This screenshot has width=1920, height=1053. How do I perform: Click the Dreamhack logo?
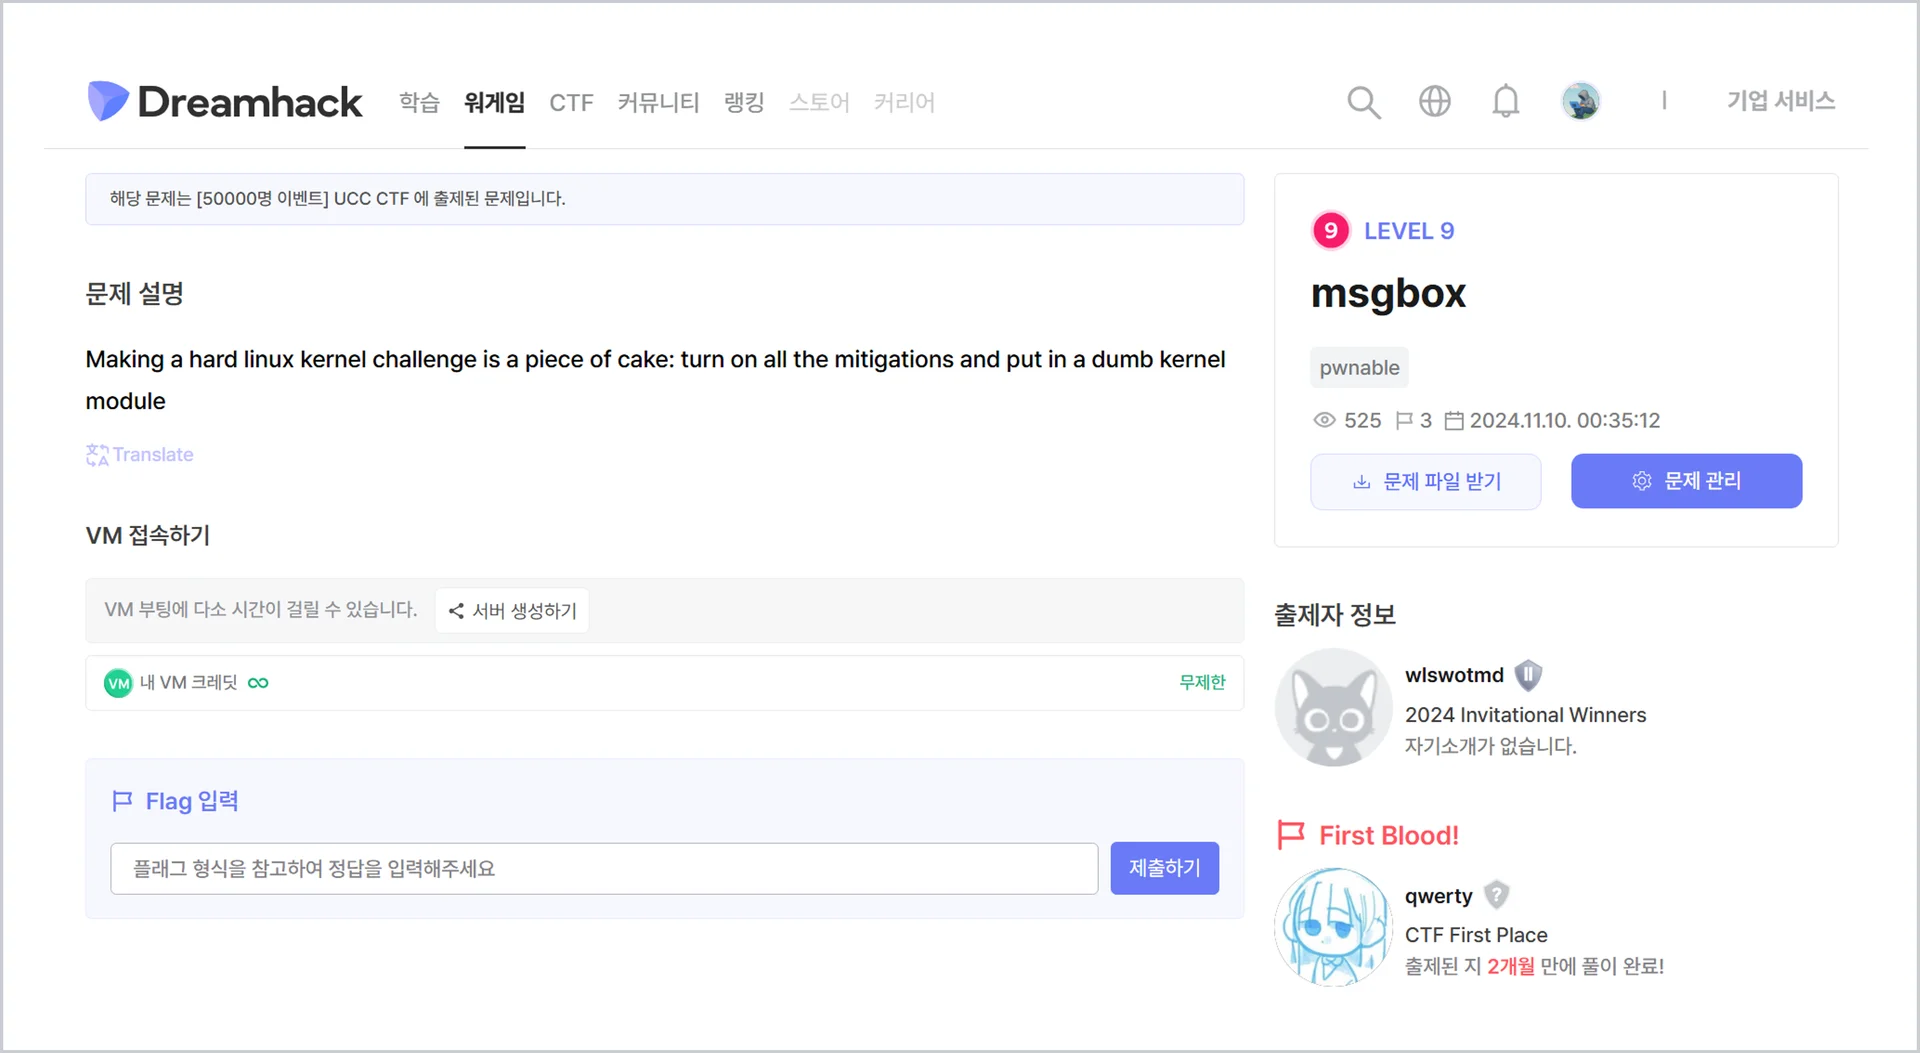pyautogui.click(x=224, y=101)
